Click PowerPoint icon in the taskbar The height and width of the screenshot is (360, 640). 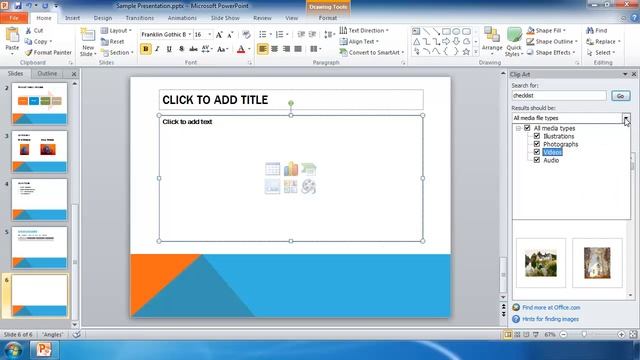click(x=44, y=350)
